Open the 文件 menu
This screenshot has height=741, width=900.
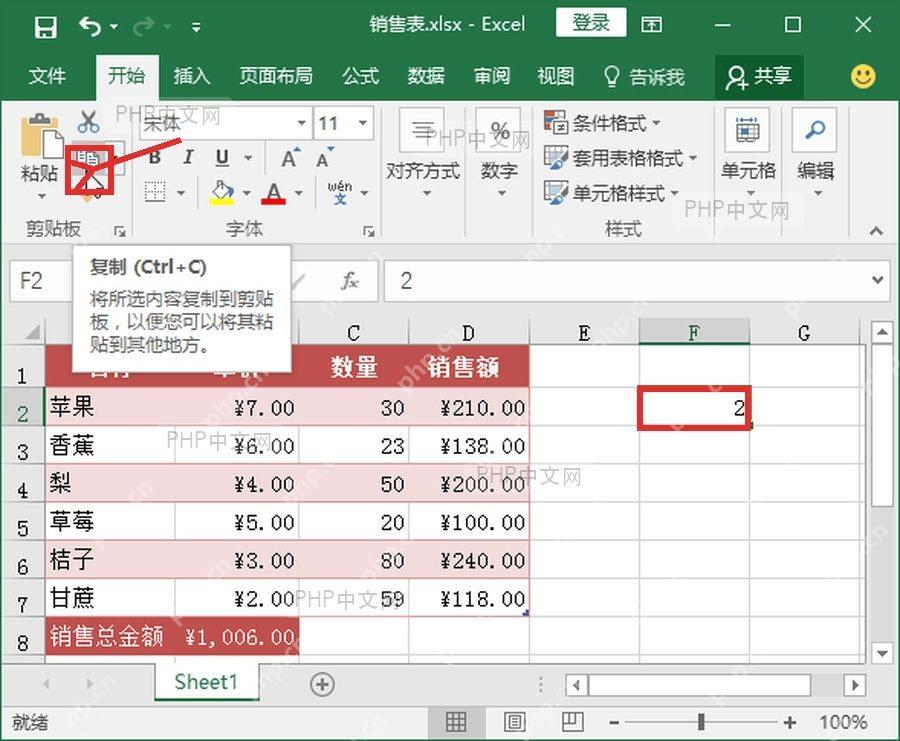(47, 76)
